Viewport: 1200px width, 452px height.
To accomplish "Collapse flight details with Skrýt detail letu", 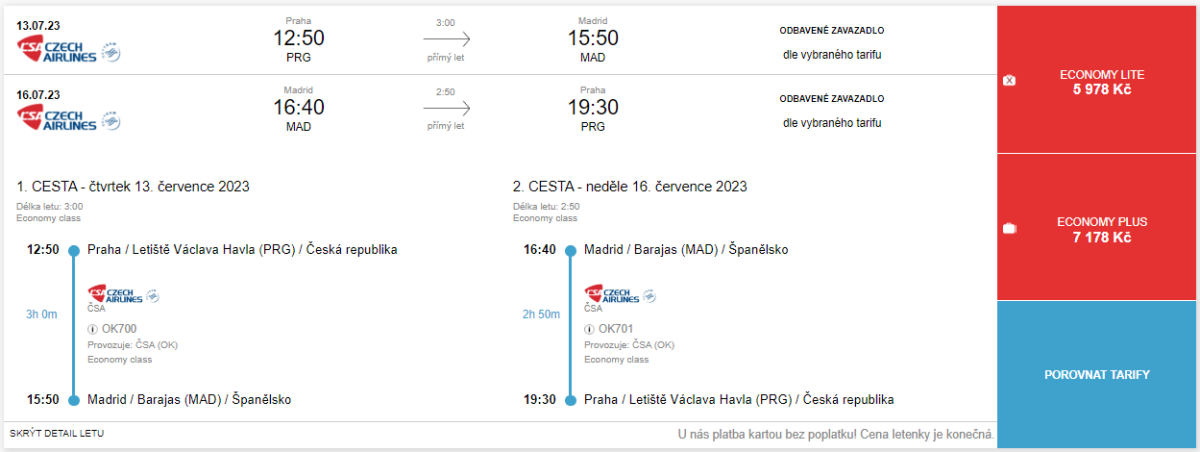I will (x=57, y=434).
